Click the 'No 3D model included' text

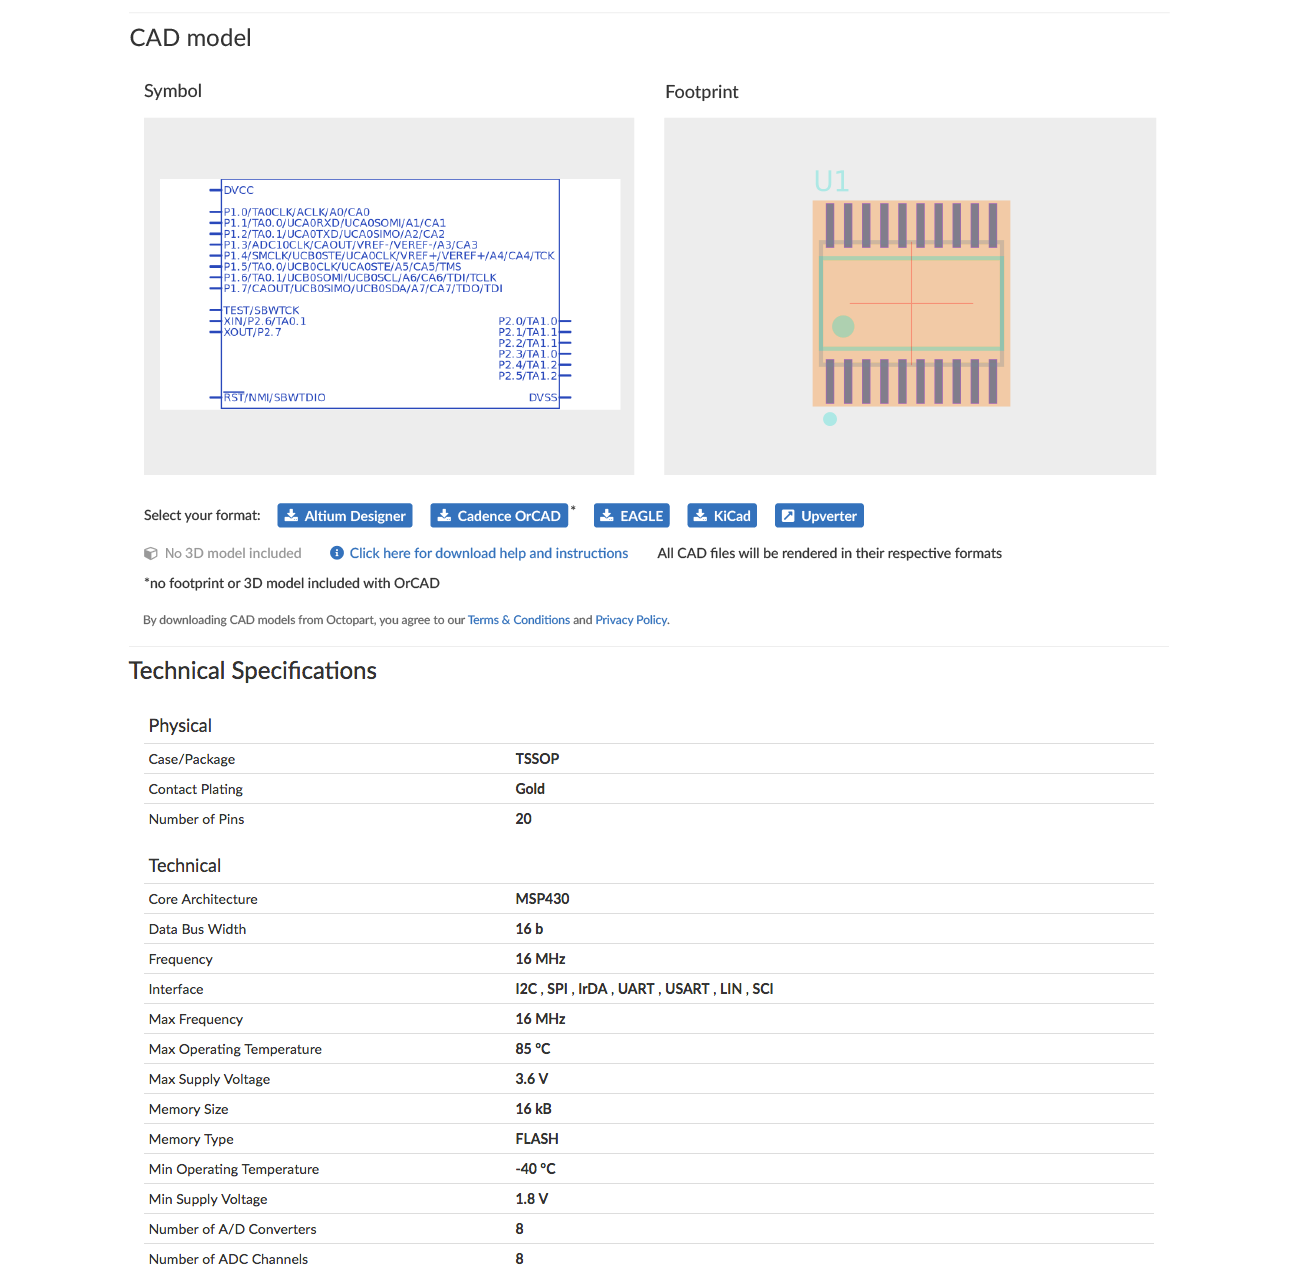point(233,553)
